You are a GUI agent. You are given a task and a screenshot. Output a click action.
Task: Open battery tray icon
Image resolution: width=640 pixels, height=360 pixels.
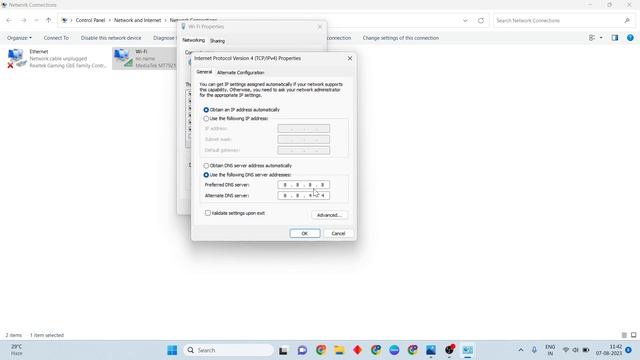point(586,350)
